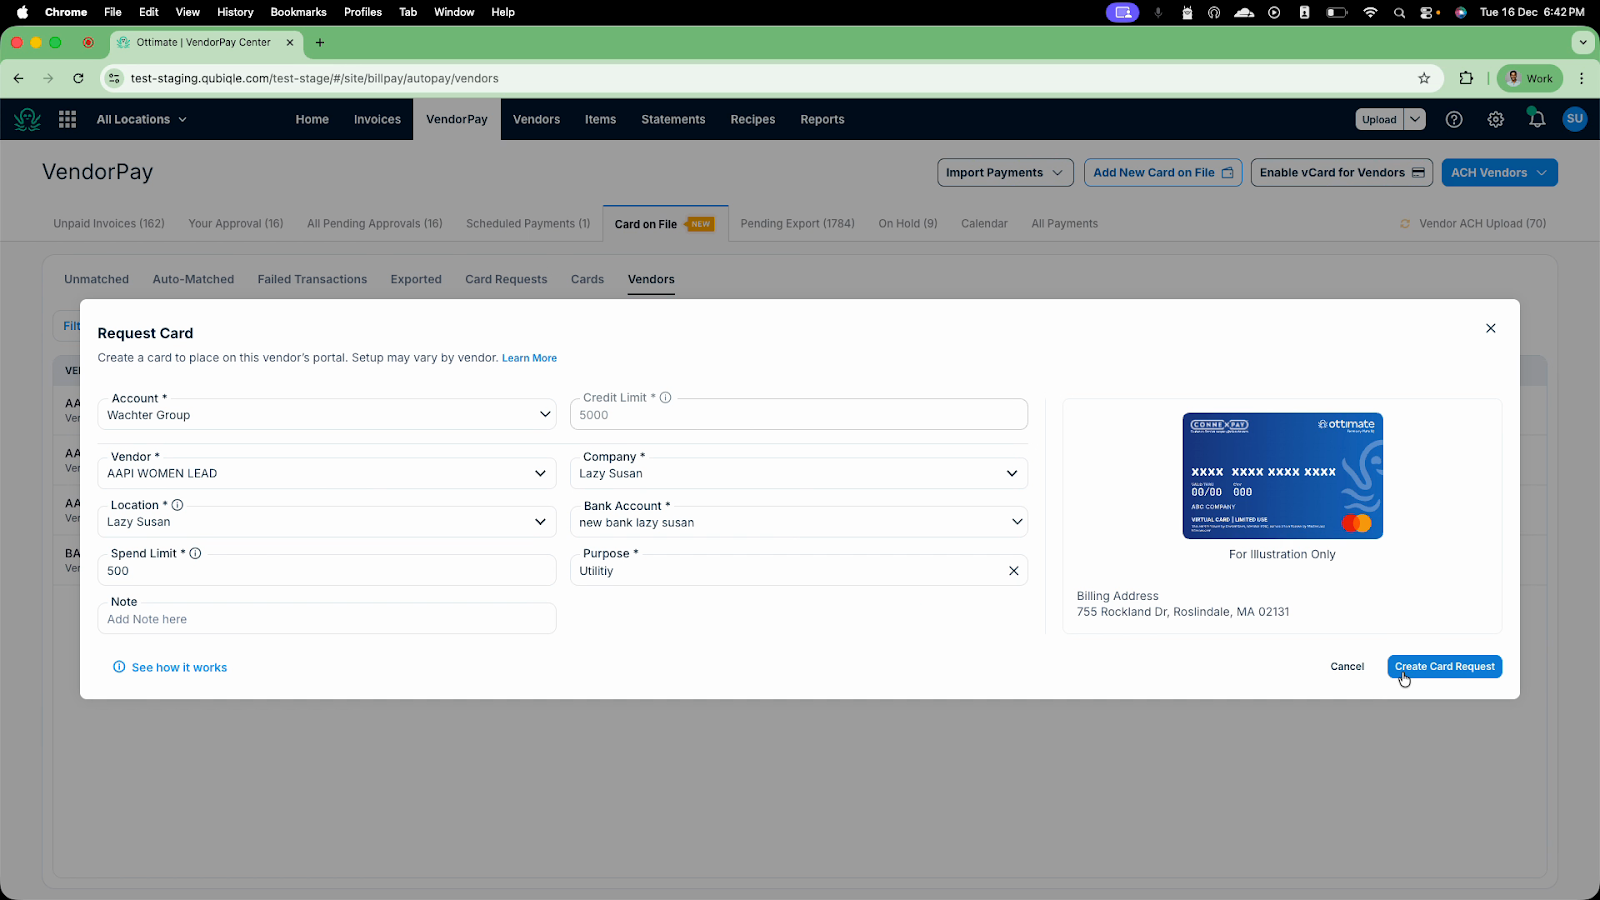This screenshot has width=1600, height=900.
Task: Cancel the Request Card dialog
Action: [x=1347, y=666]
